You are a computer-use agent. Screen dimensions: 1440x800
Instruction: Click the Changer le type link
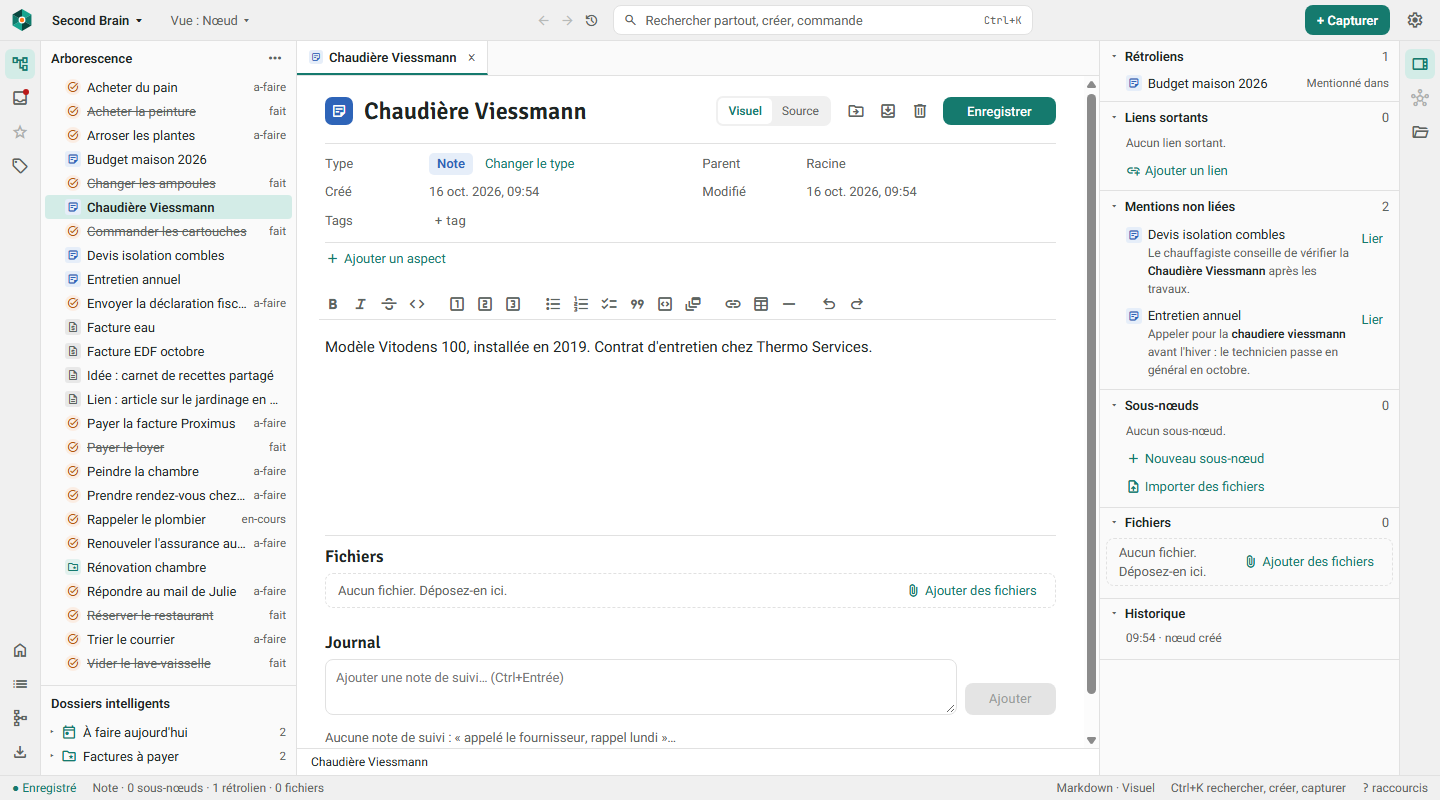point(529,164)
